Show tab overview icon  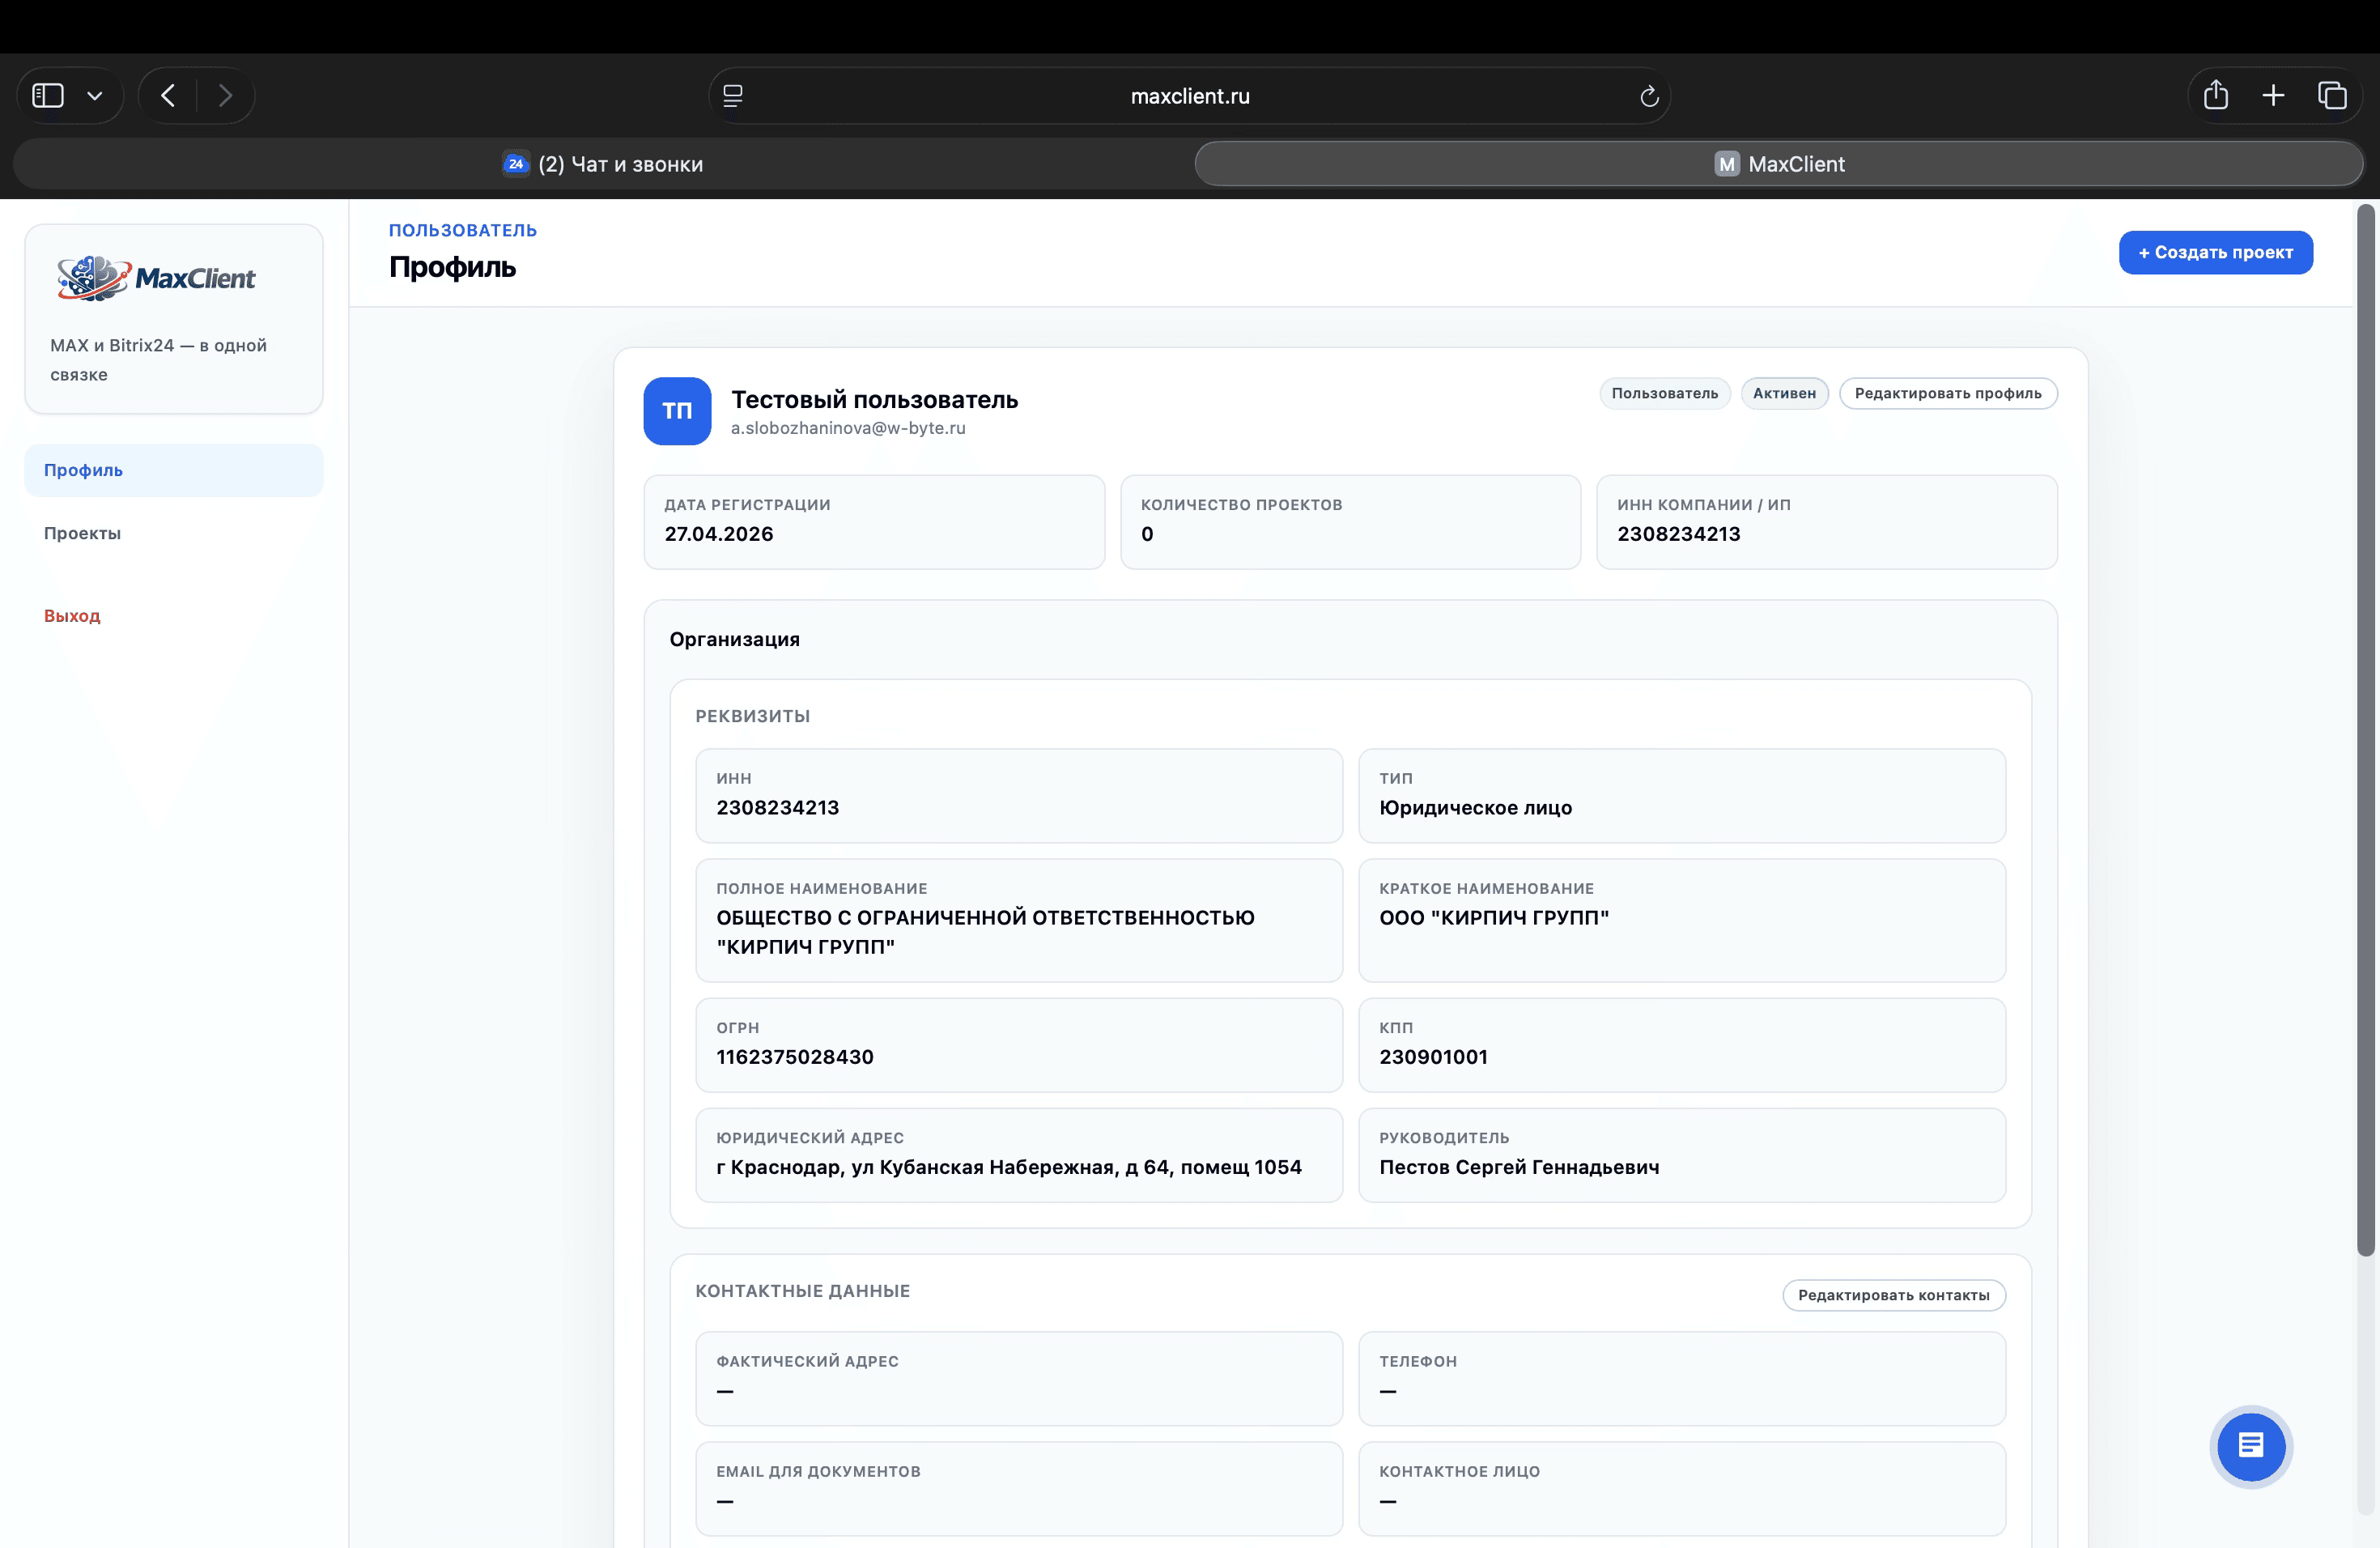pyautogui.click(x=2332, y=96)
